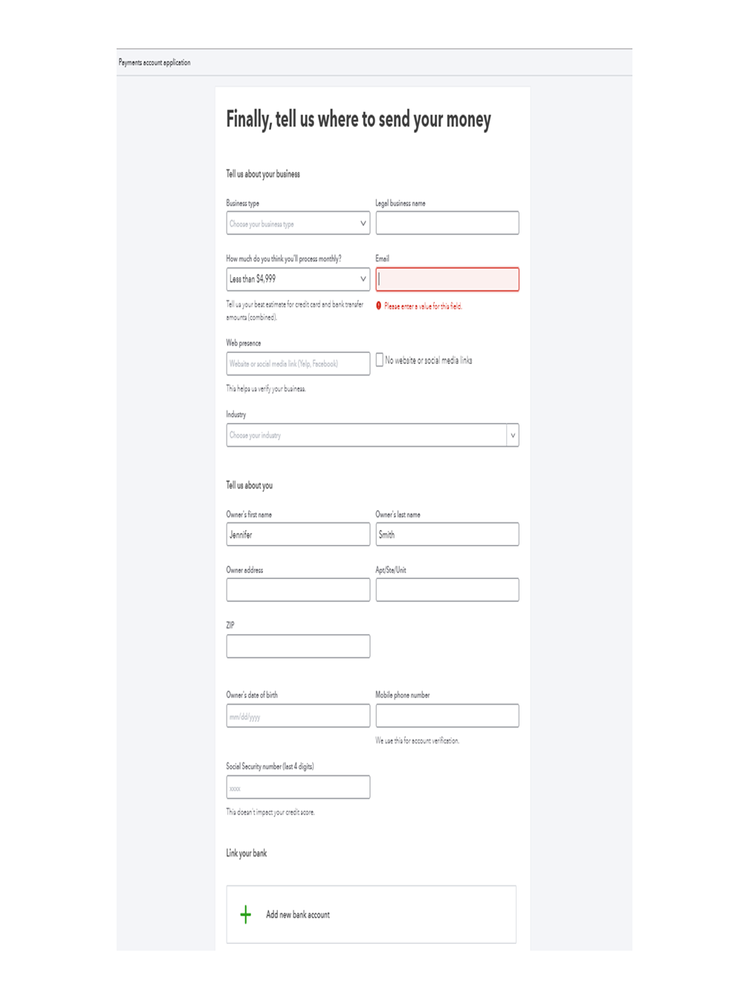Select the Owner's first name field

coord(297,534)
